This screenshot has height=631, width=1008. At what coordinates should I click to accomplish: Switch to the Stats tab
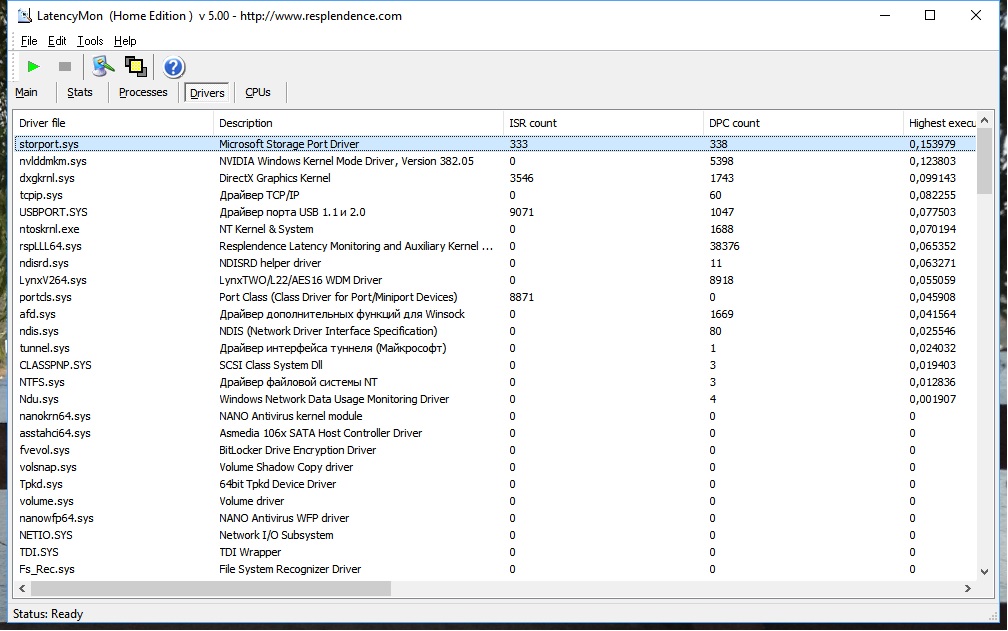[80, 93]
